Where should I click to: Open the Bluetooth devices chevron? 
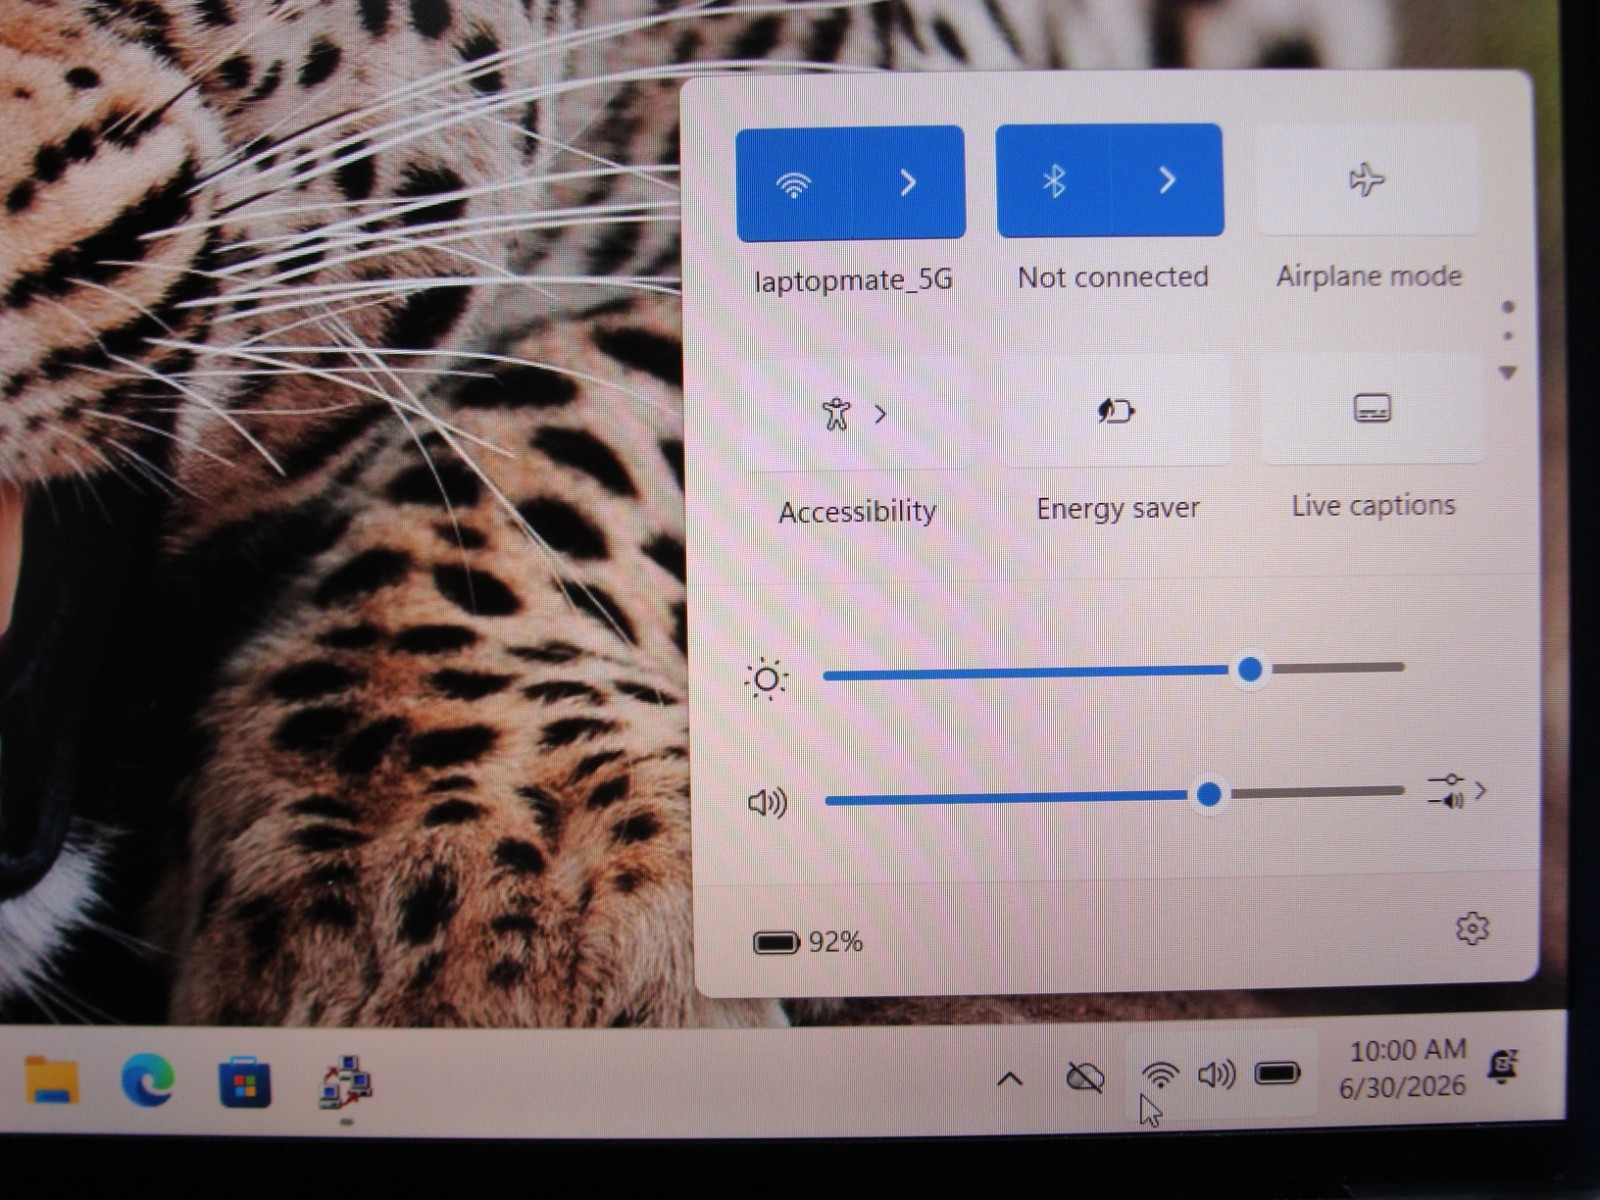tap(1167, 180)
